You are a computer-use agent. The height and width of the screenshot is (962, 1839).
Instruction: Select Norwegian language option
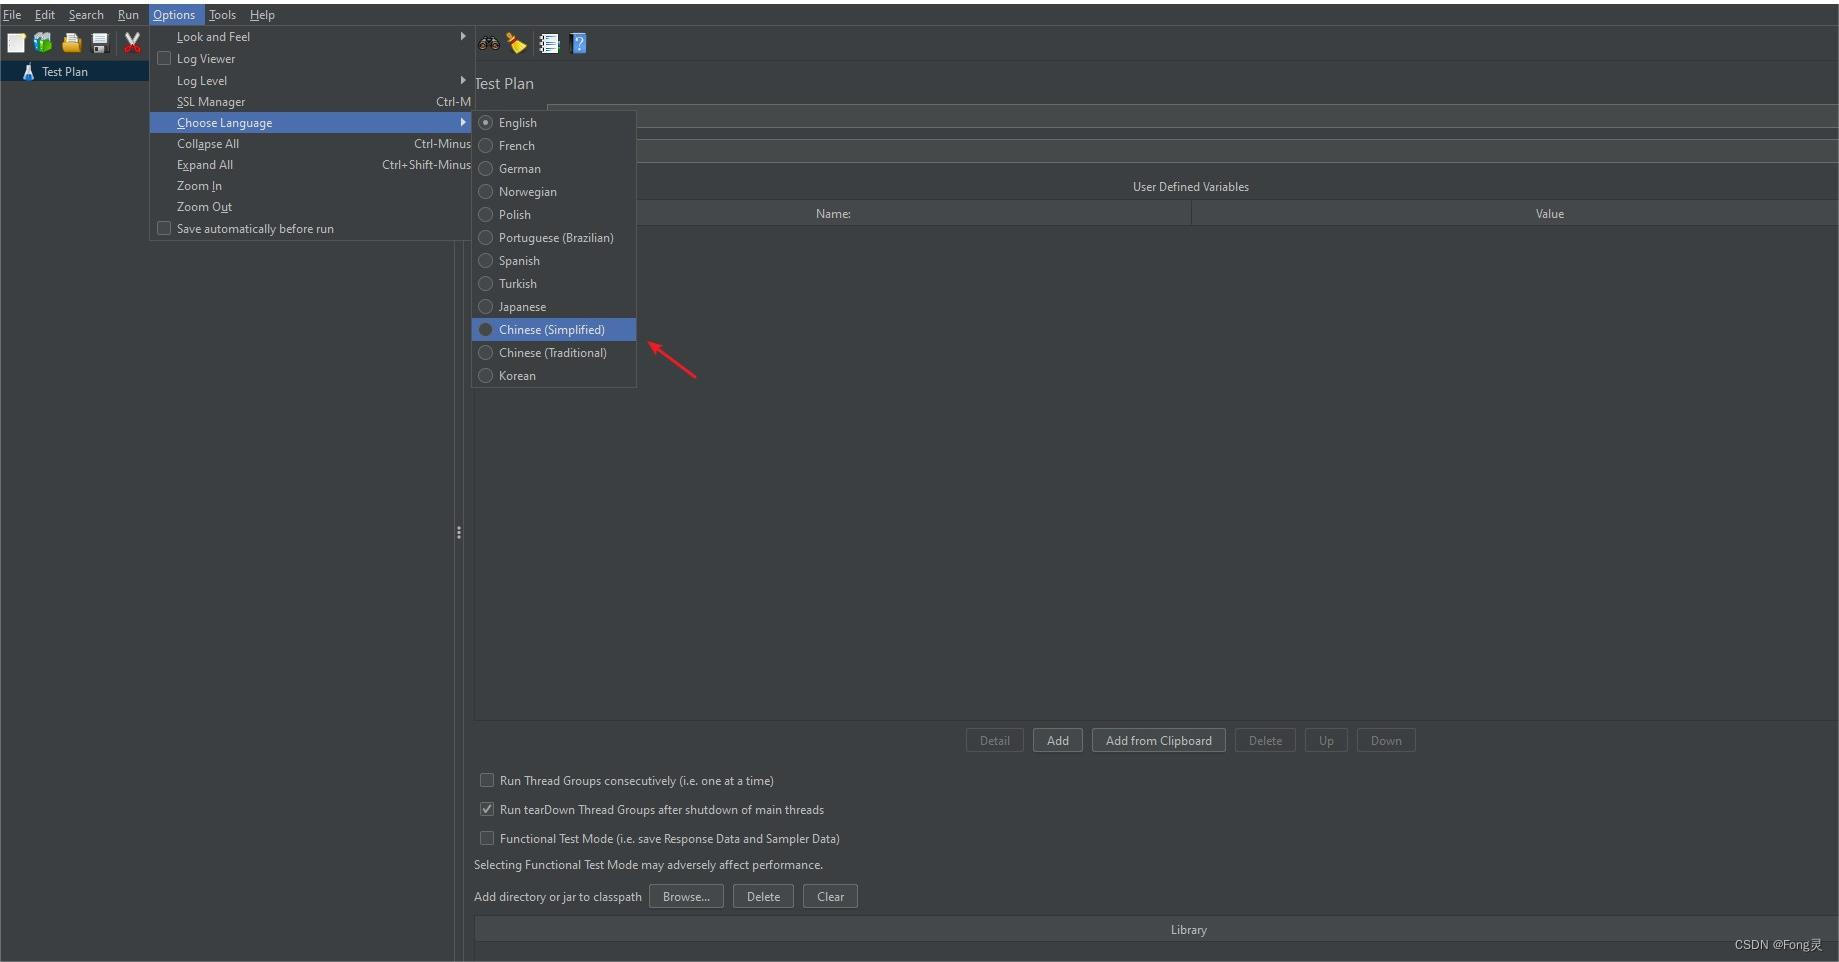[554, 192]
